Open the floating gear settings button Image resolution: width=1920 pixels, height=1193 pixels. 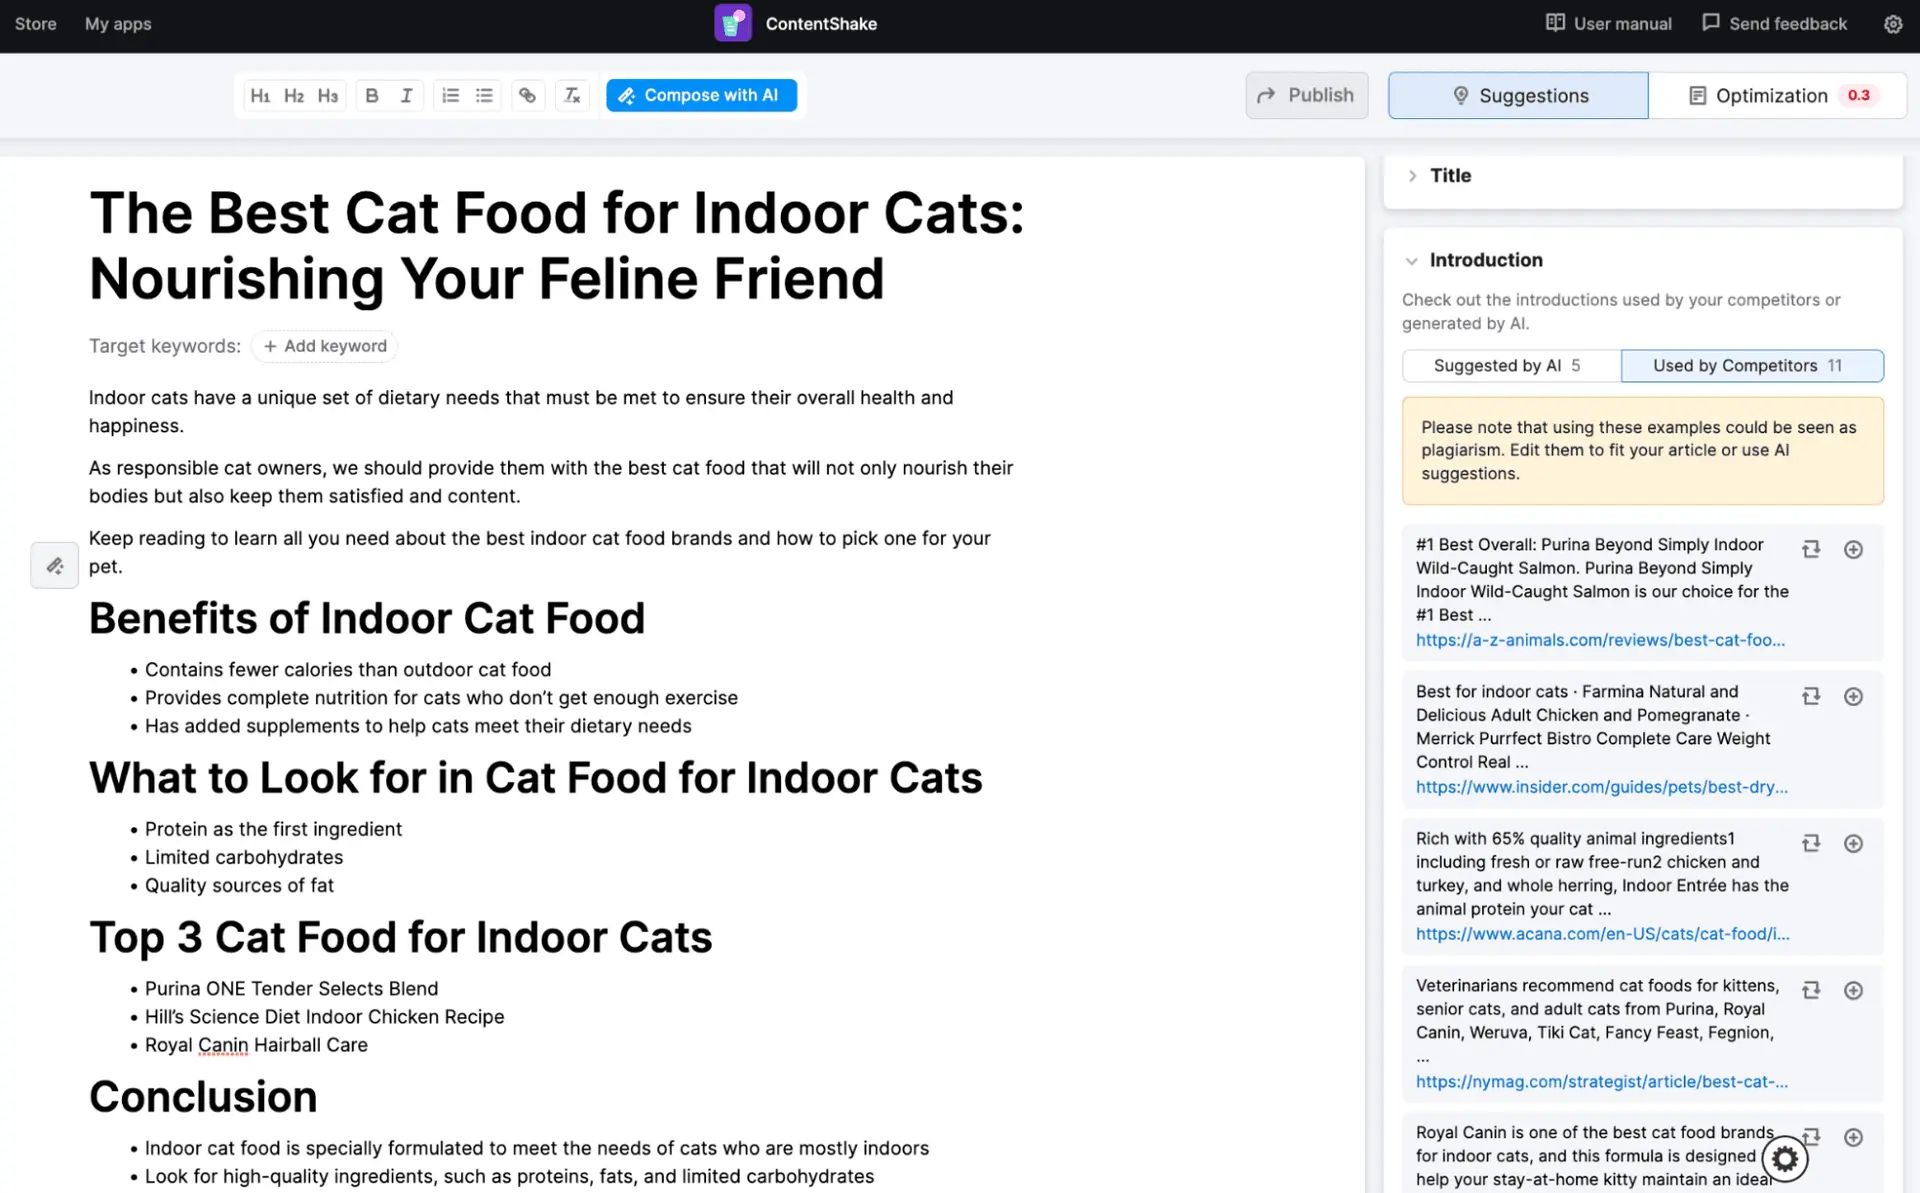point(1785,1158)
